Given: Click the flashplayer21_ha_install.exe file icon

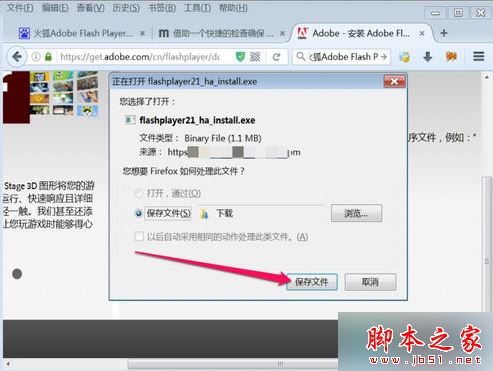Looking at the screenshot, I should (130, 120).
